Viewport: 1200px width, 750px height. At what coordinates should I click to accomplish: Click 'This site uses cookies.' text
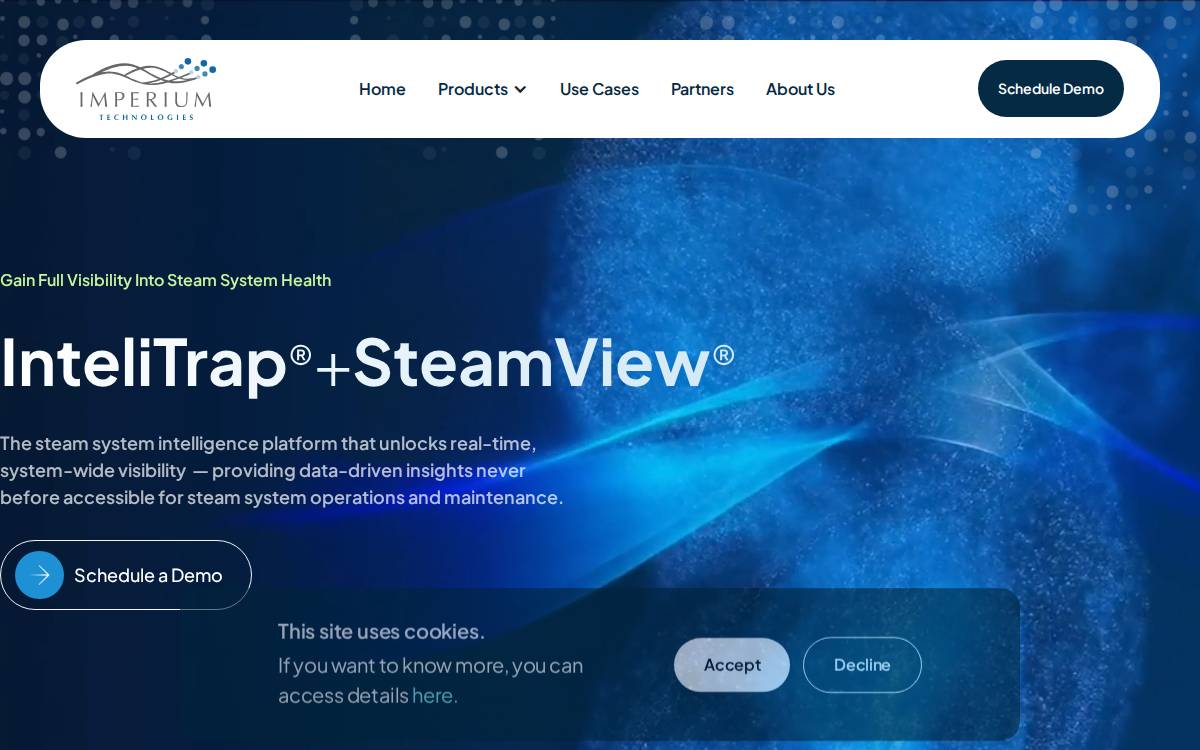(x=381, y=631)
